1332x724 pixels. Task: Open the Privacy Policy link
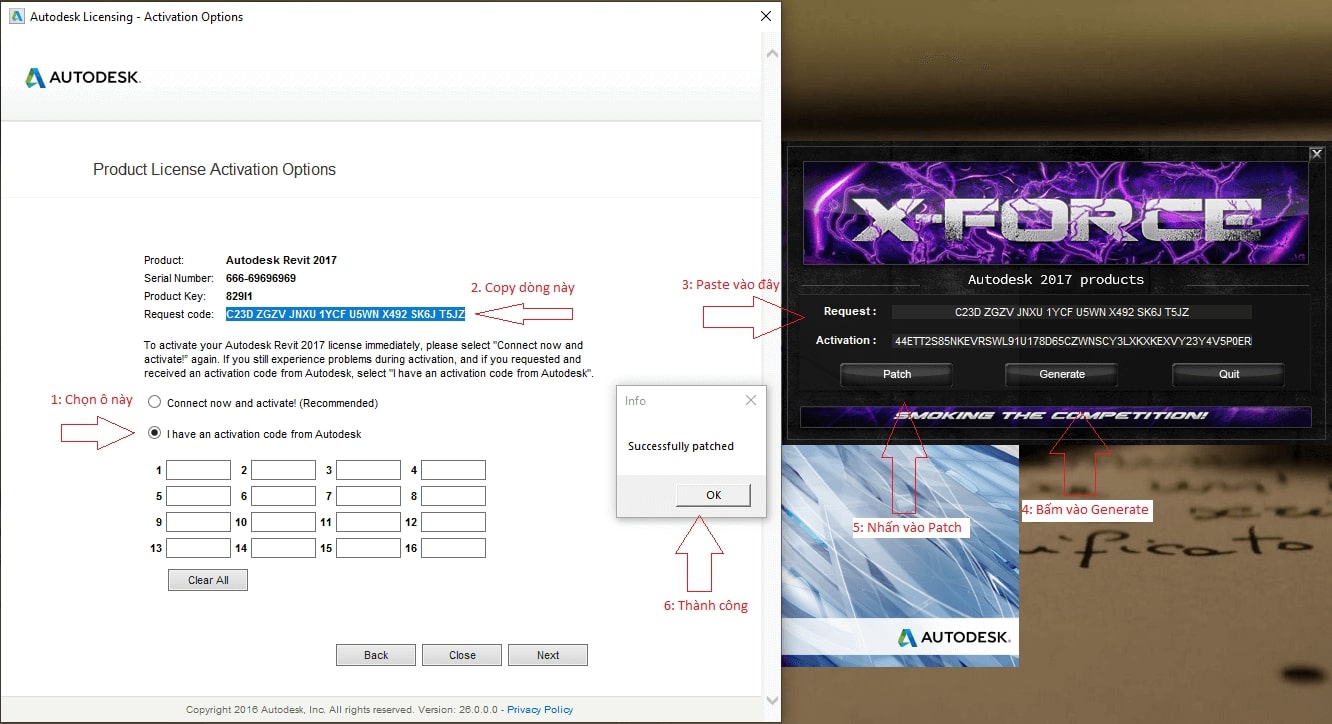[540, 710]
